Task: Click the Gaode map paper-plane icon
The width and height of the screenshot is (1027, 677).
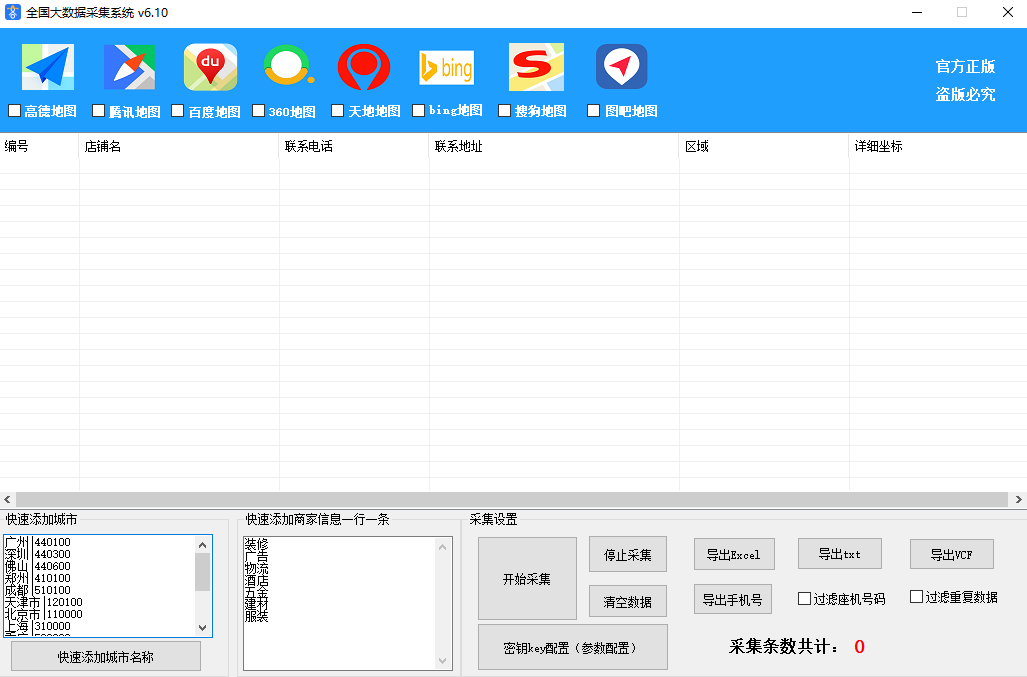Action: point(48,68)
